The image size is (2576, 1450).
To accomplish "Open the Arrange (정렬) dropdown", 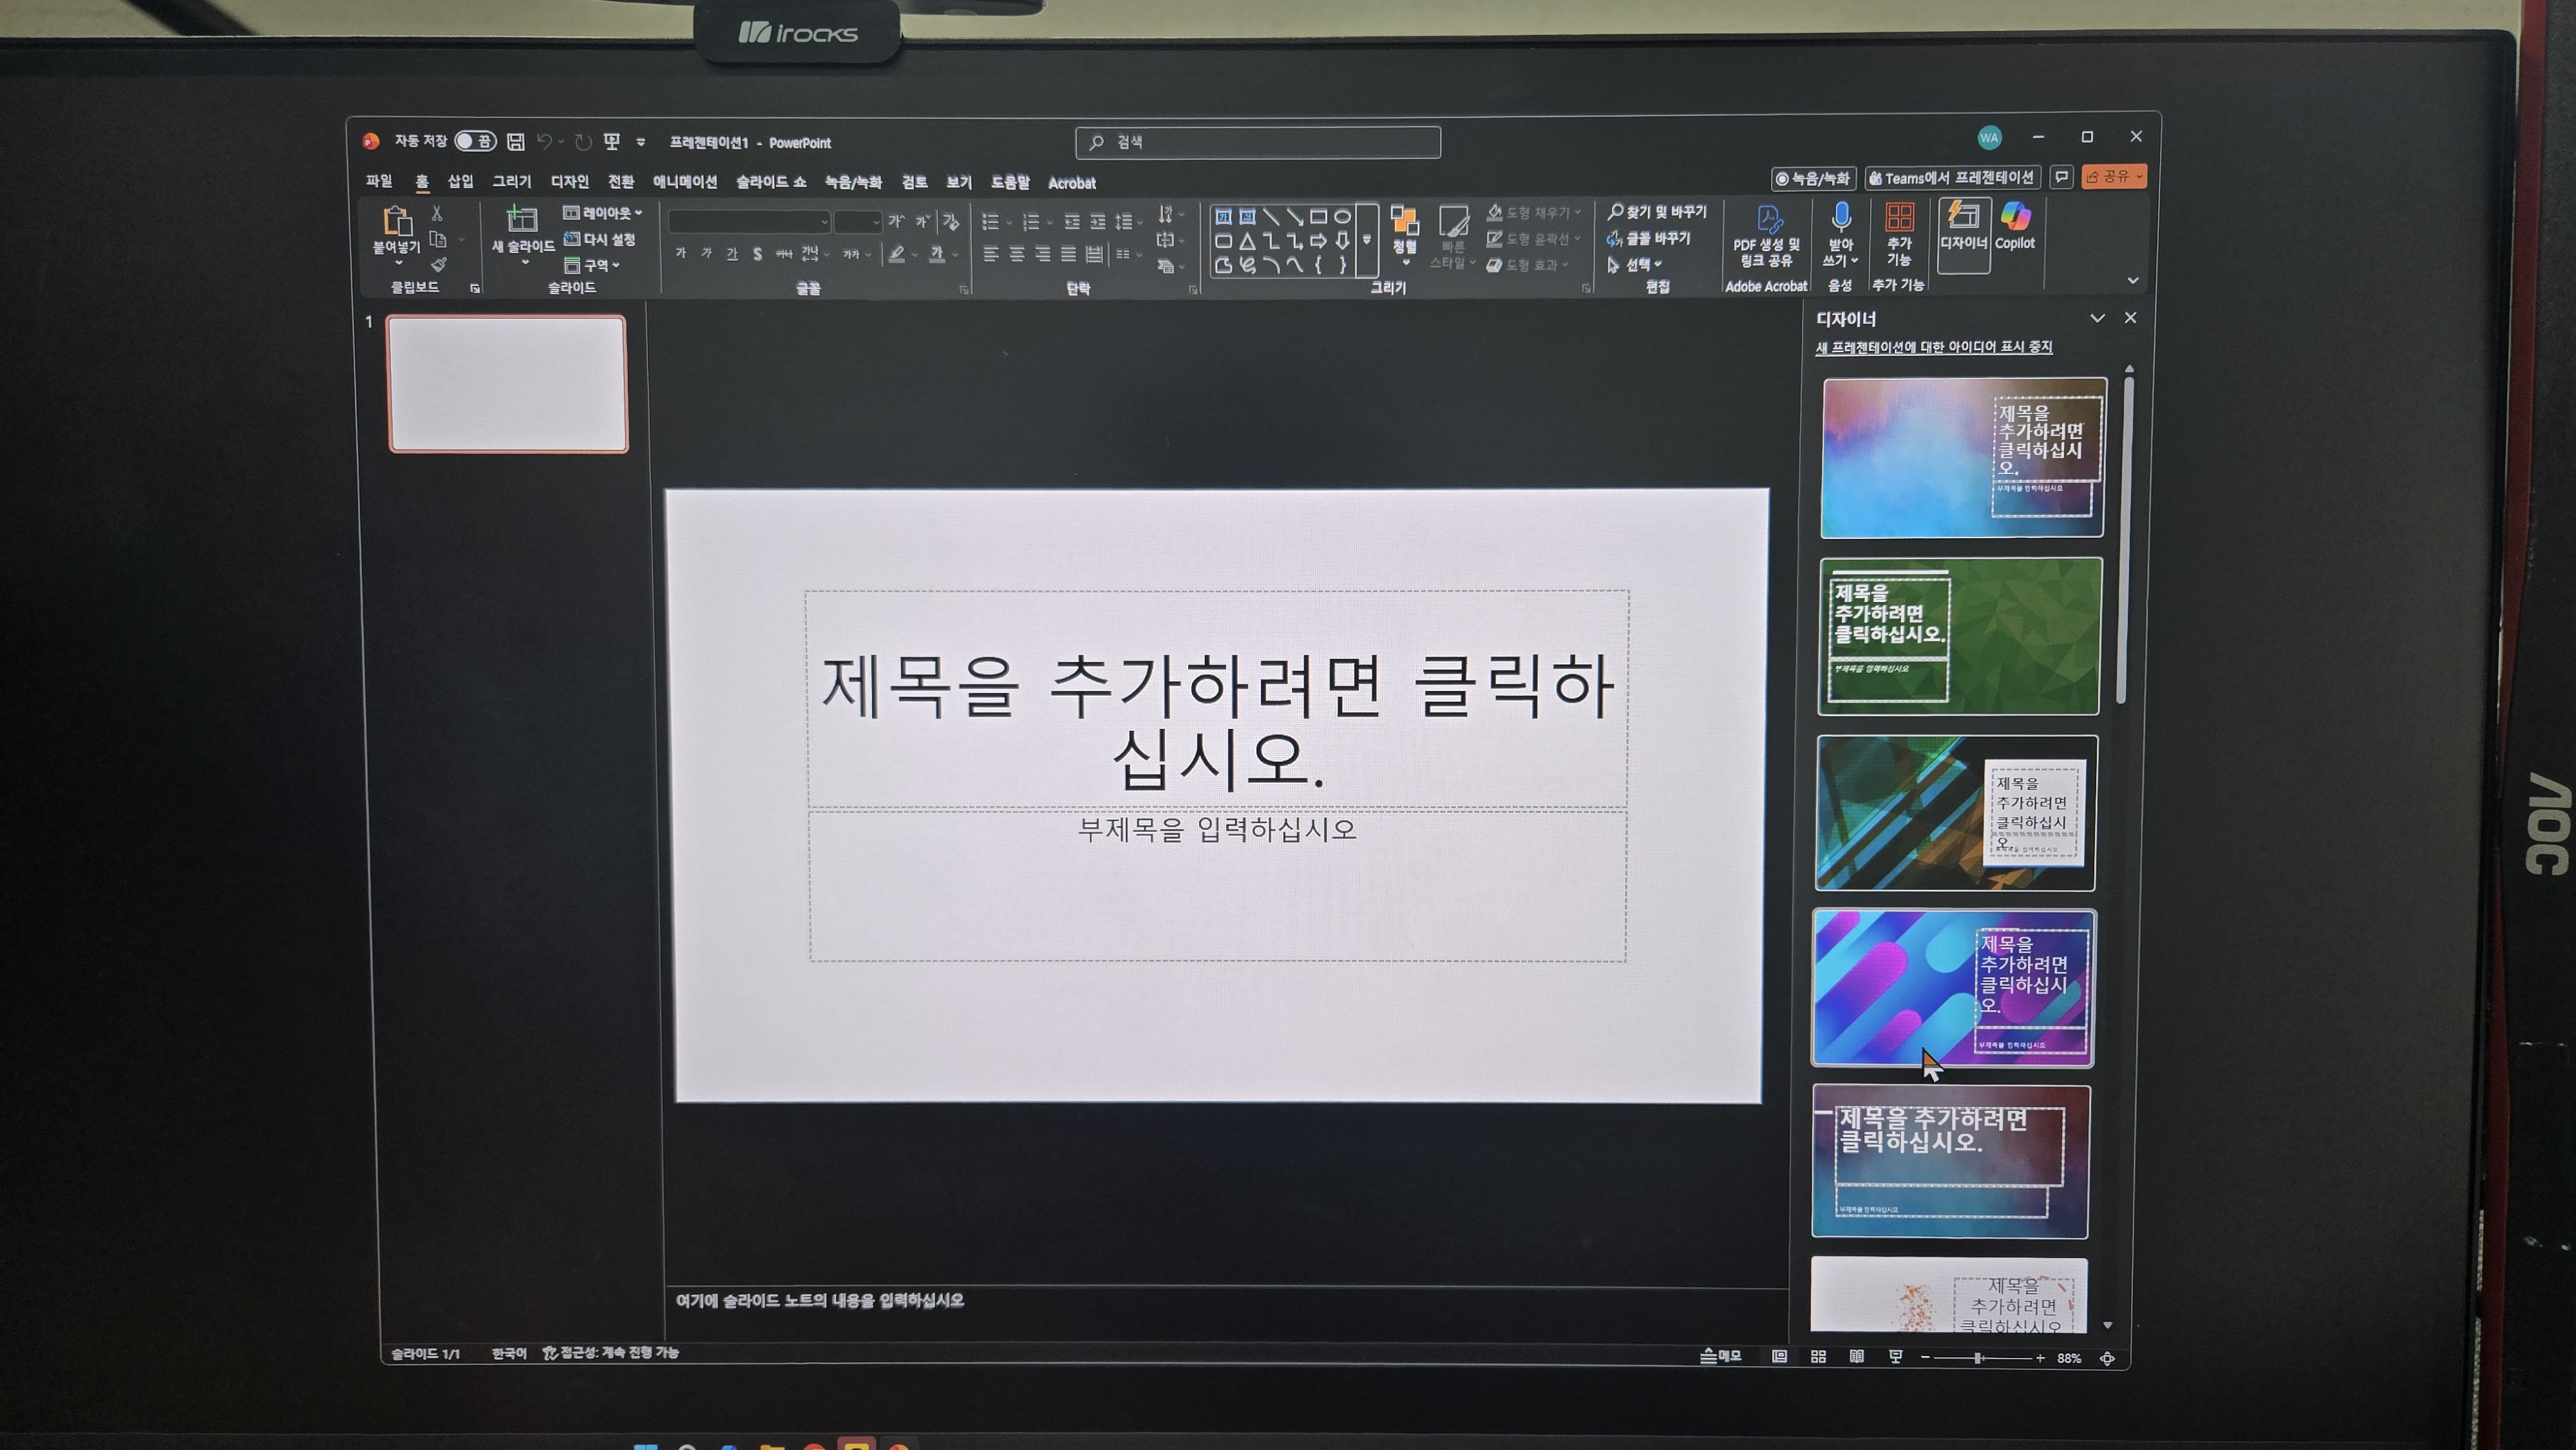I will [1405, 235].
